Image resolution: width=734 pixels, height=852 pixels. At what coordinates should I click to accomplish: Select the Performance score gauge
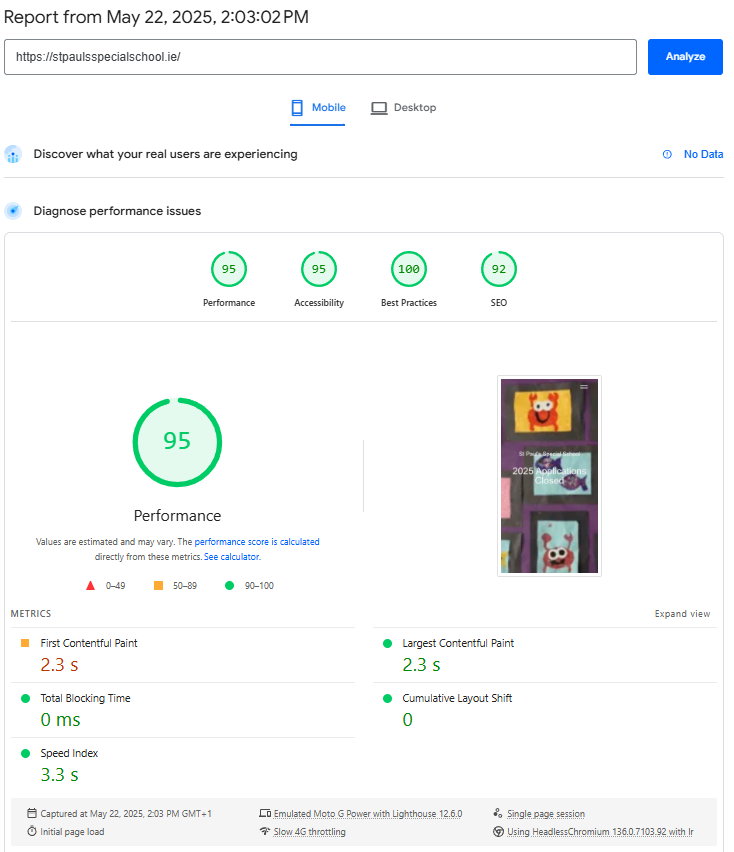tap(229, 269)
